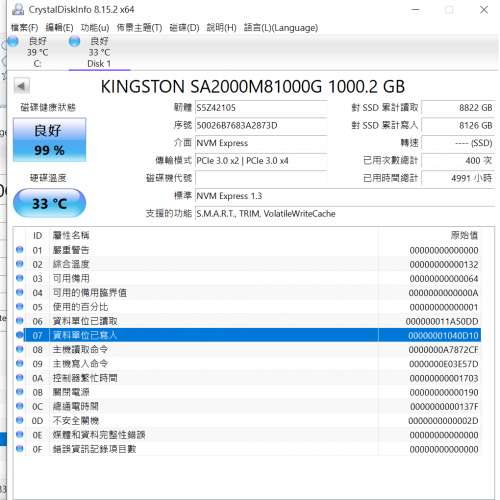Select attribute row 09 主機寫入命令
The image size is (500, 500).
pyautogui.click(x=247, y=364)
